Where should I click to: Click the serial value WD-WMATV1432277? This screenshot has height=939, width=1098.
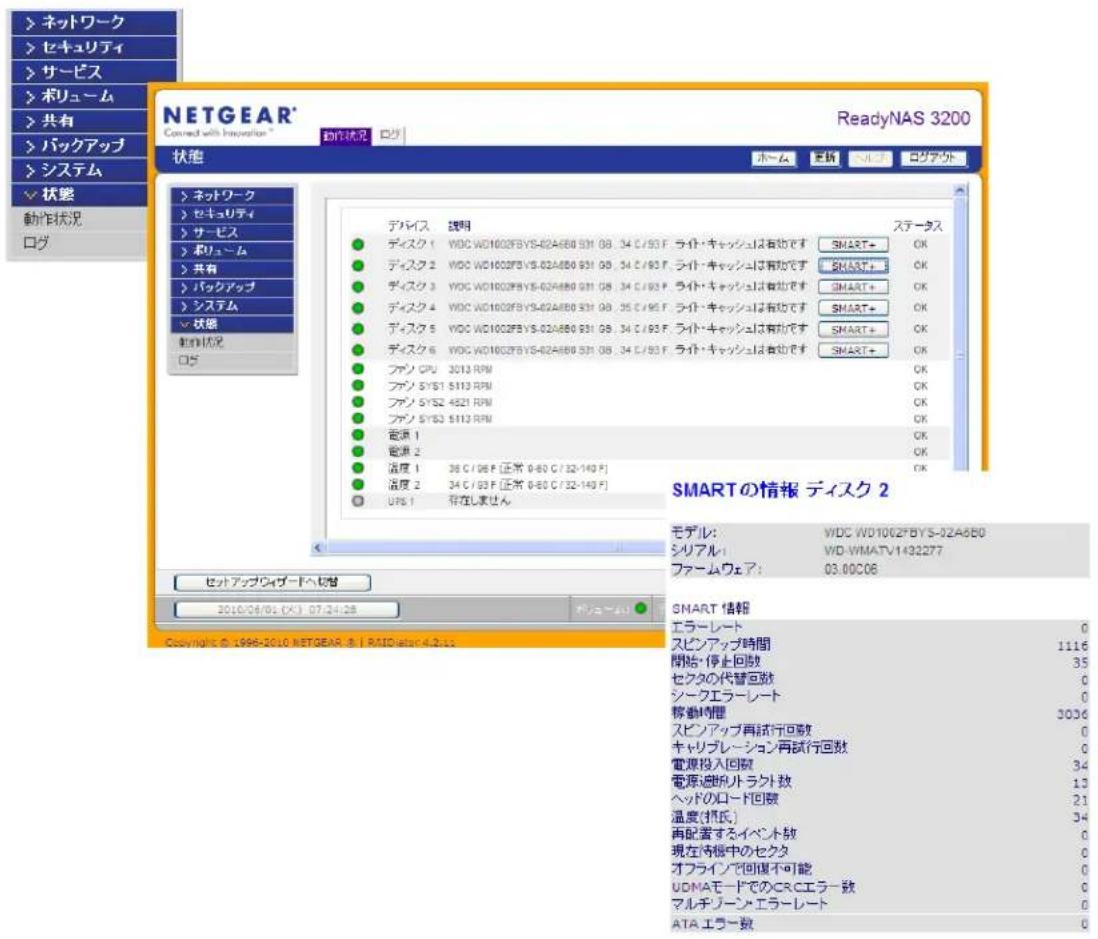[883, 550]
